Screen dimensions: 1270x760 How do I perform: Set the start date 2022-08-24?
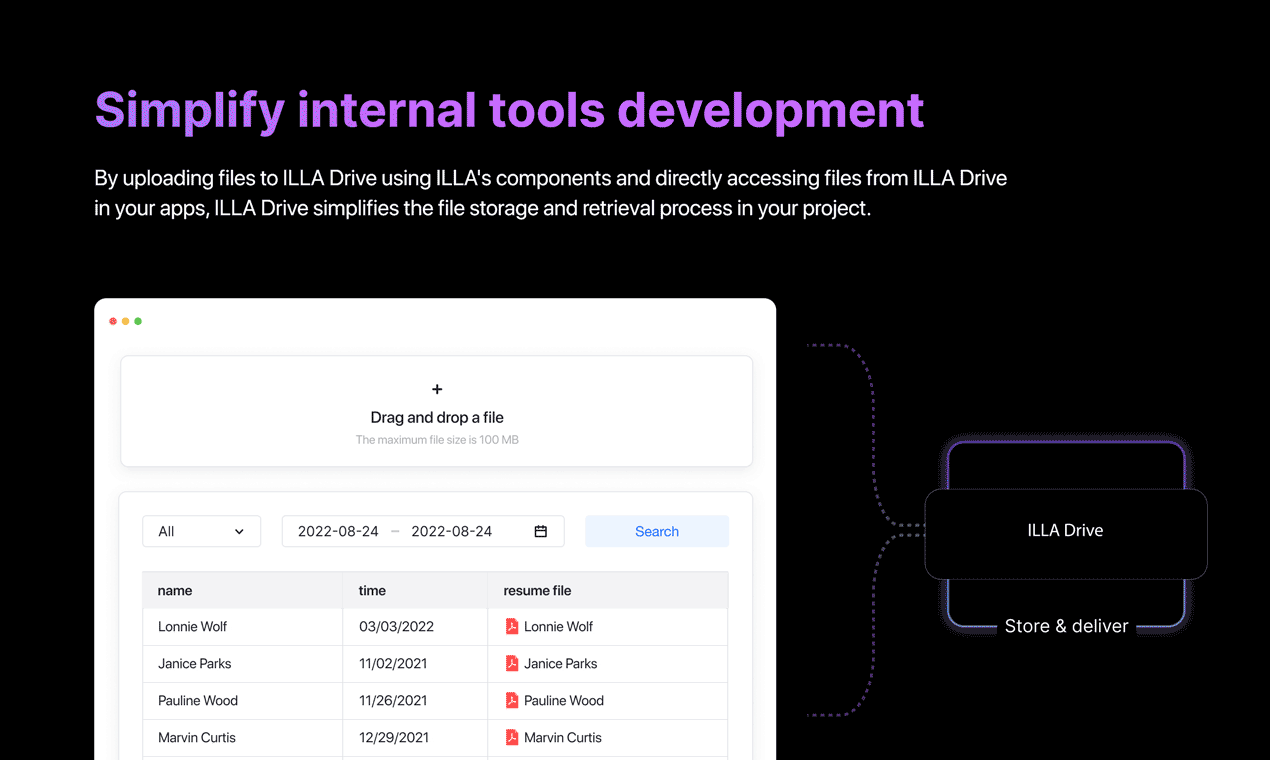click(338, 531)
